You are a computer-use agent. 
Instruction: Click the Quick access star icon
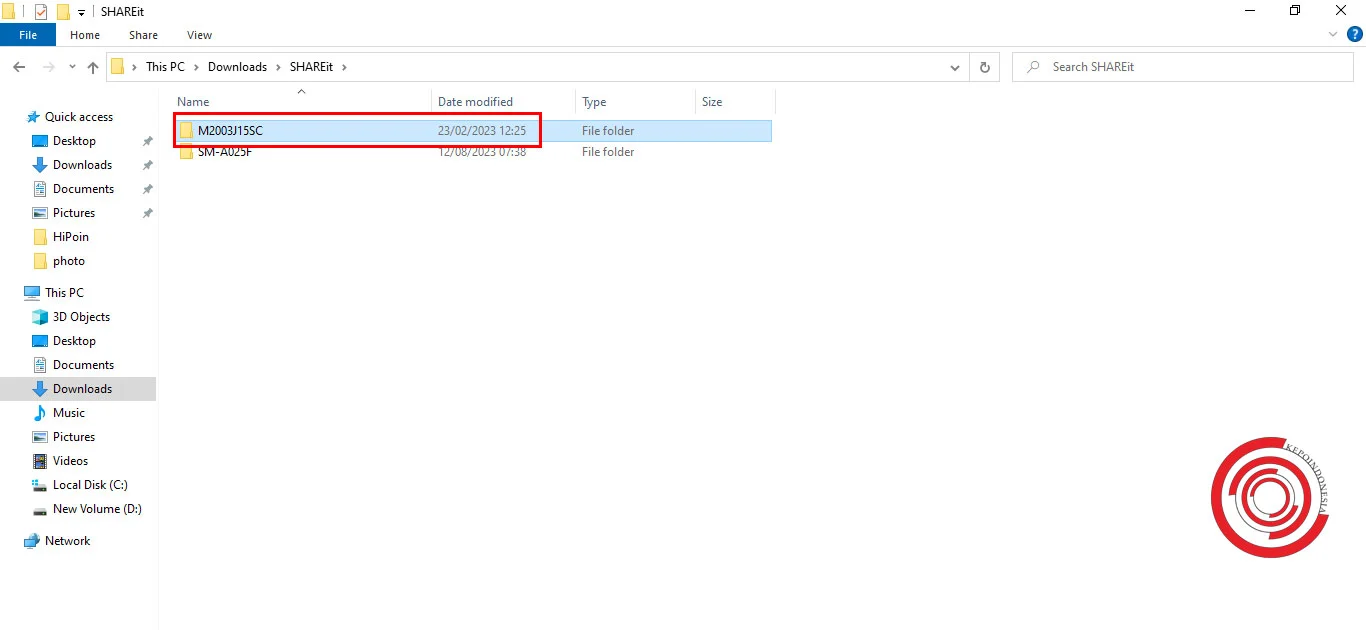32,117
